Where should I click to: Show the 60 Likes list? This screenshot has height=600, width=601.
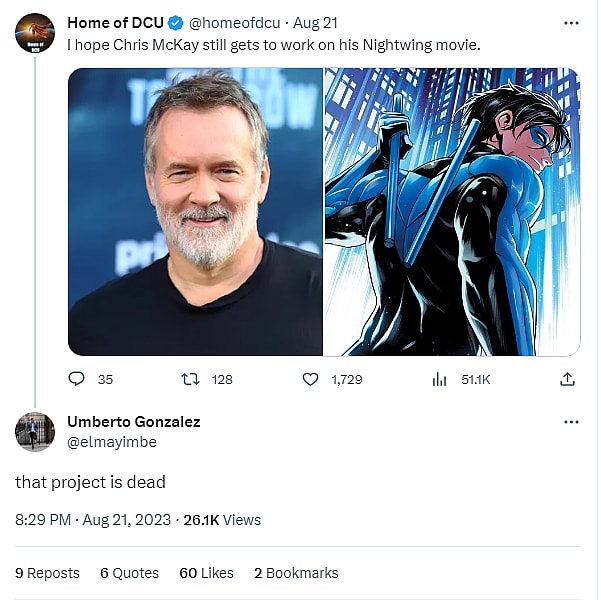pos(206,573)
